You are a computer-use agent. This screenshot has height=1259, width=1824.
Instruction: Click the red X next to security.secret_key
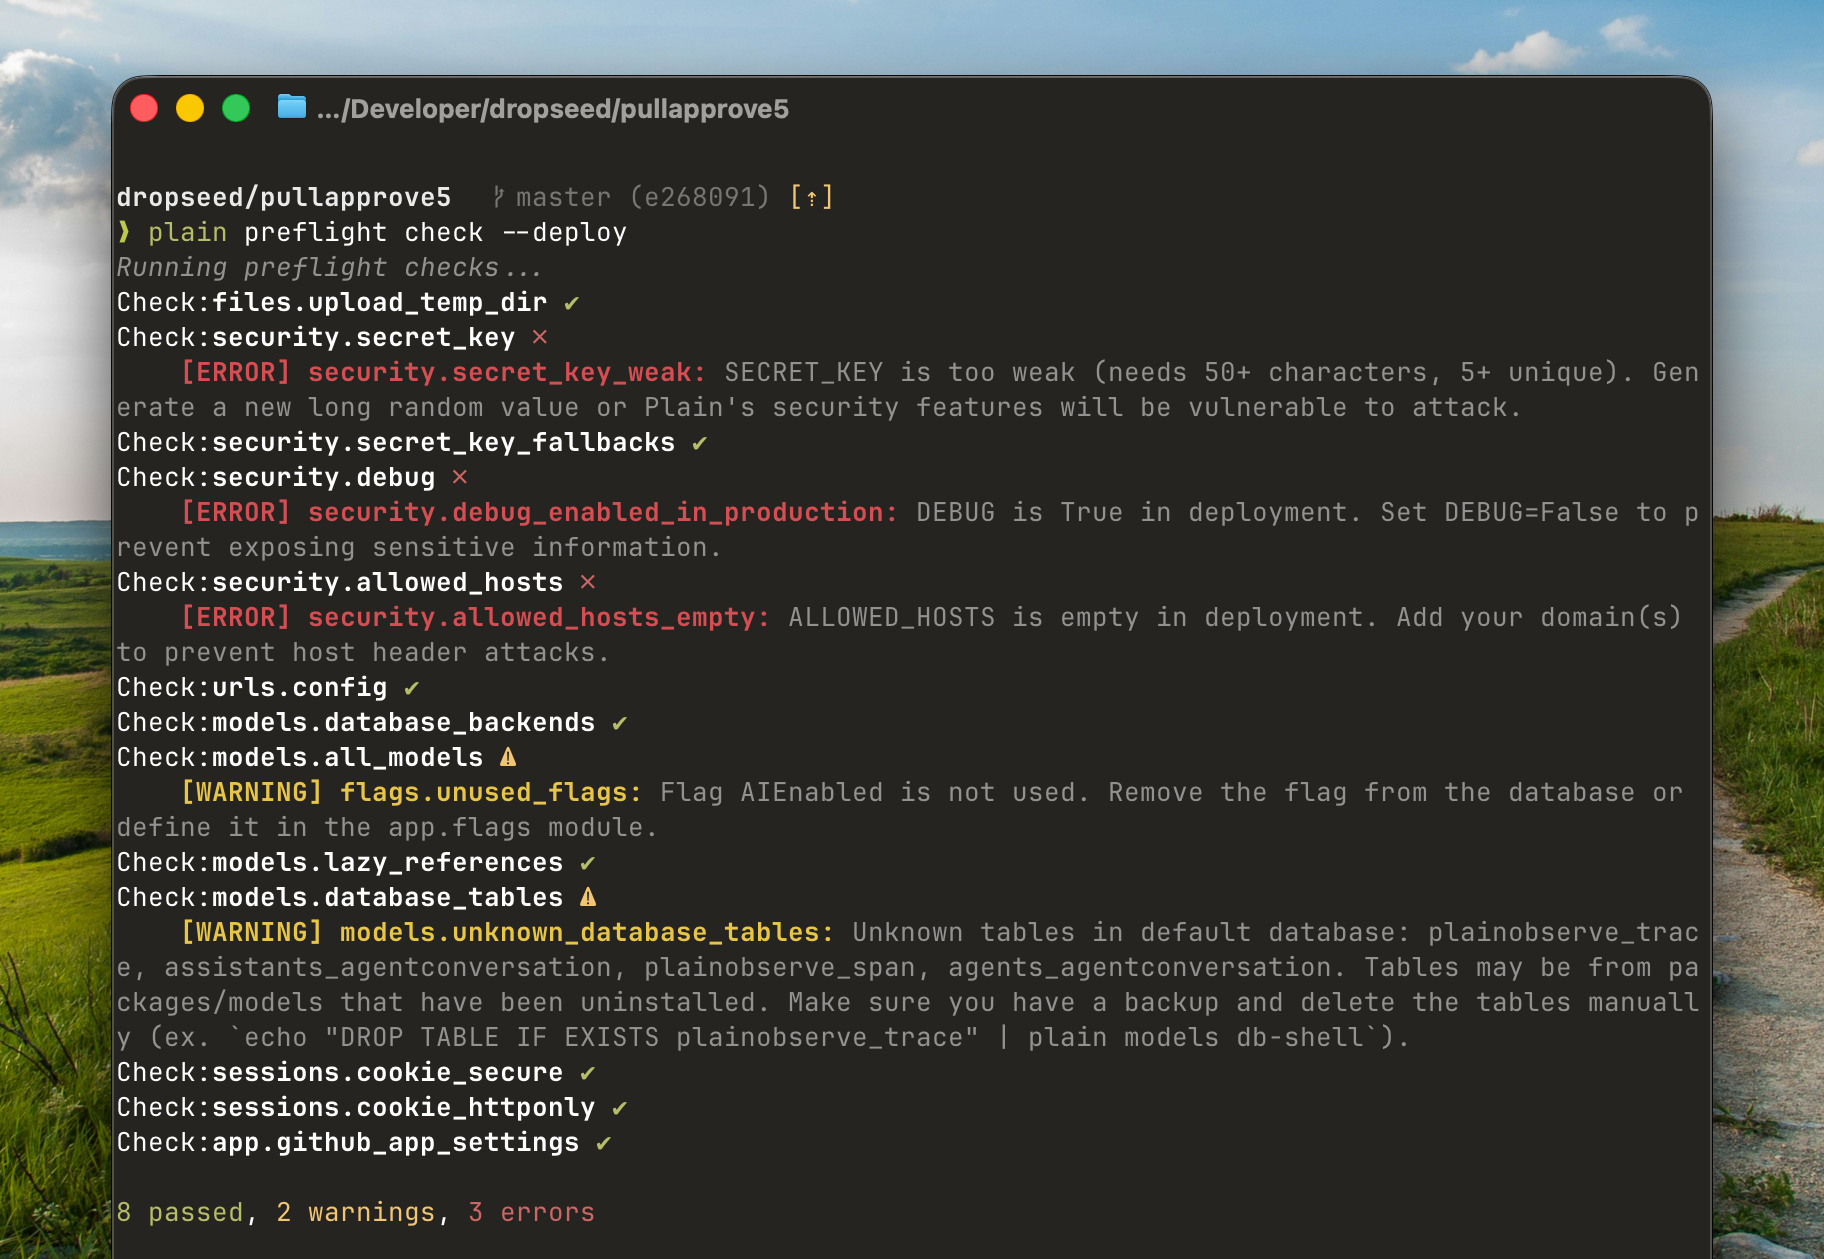(540, 337)
